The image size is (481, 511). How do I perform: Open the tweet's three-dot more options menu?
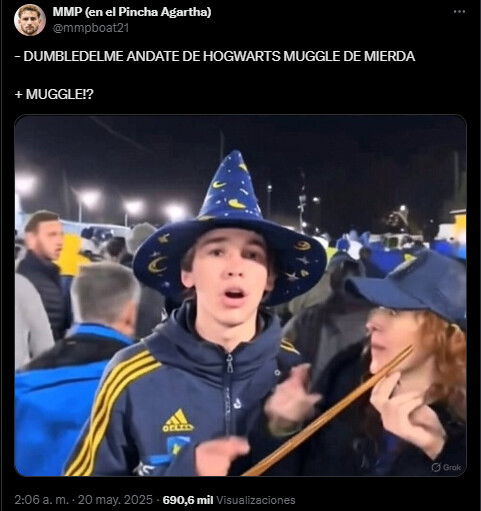point(459,12)
